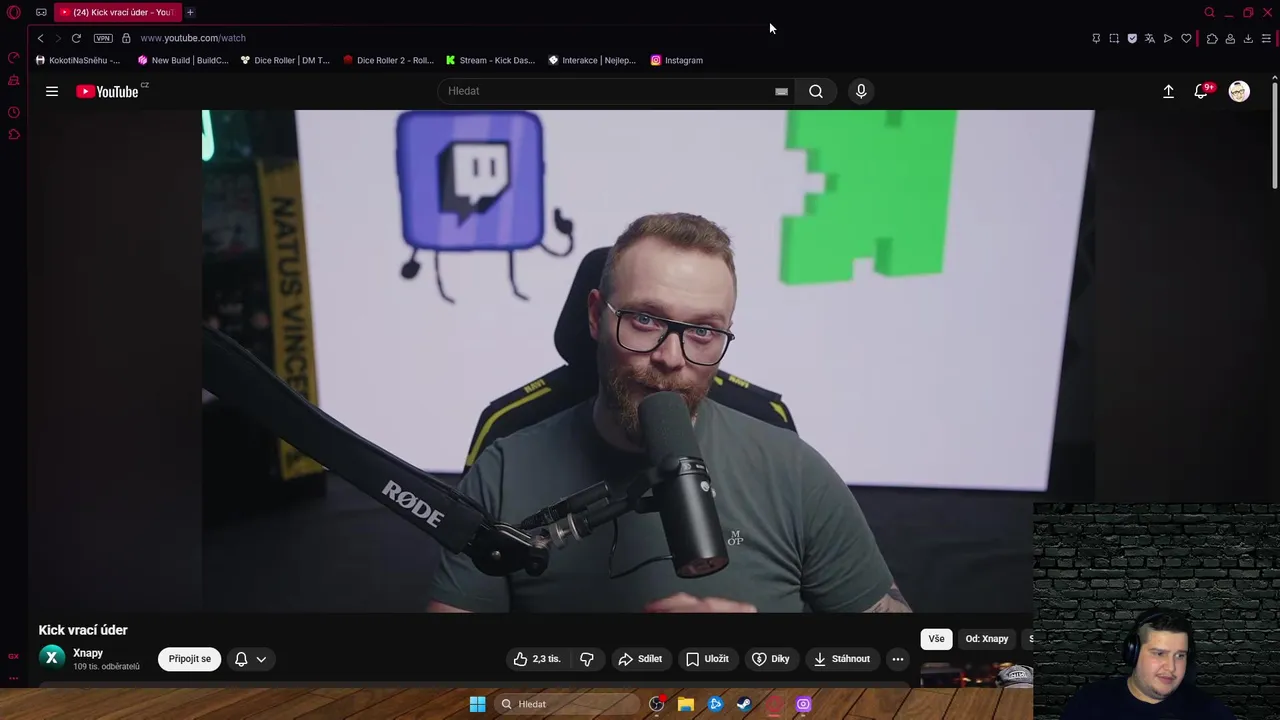Open the extensions cube icon

tap(1212, 38)
